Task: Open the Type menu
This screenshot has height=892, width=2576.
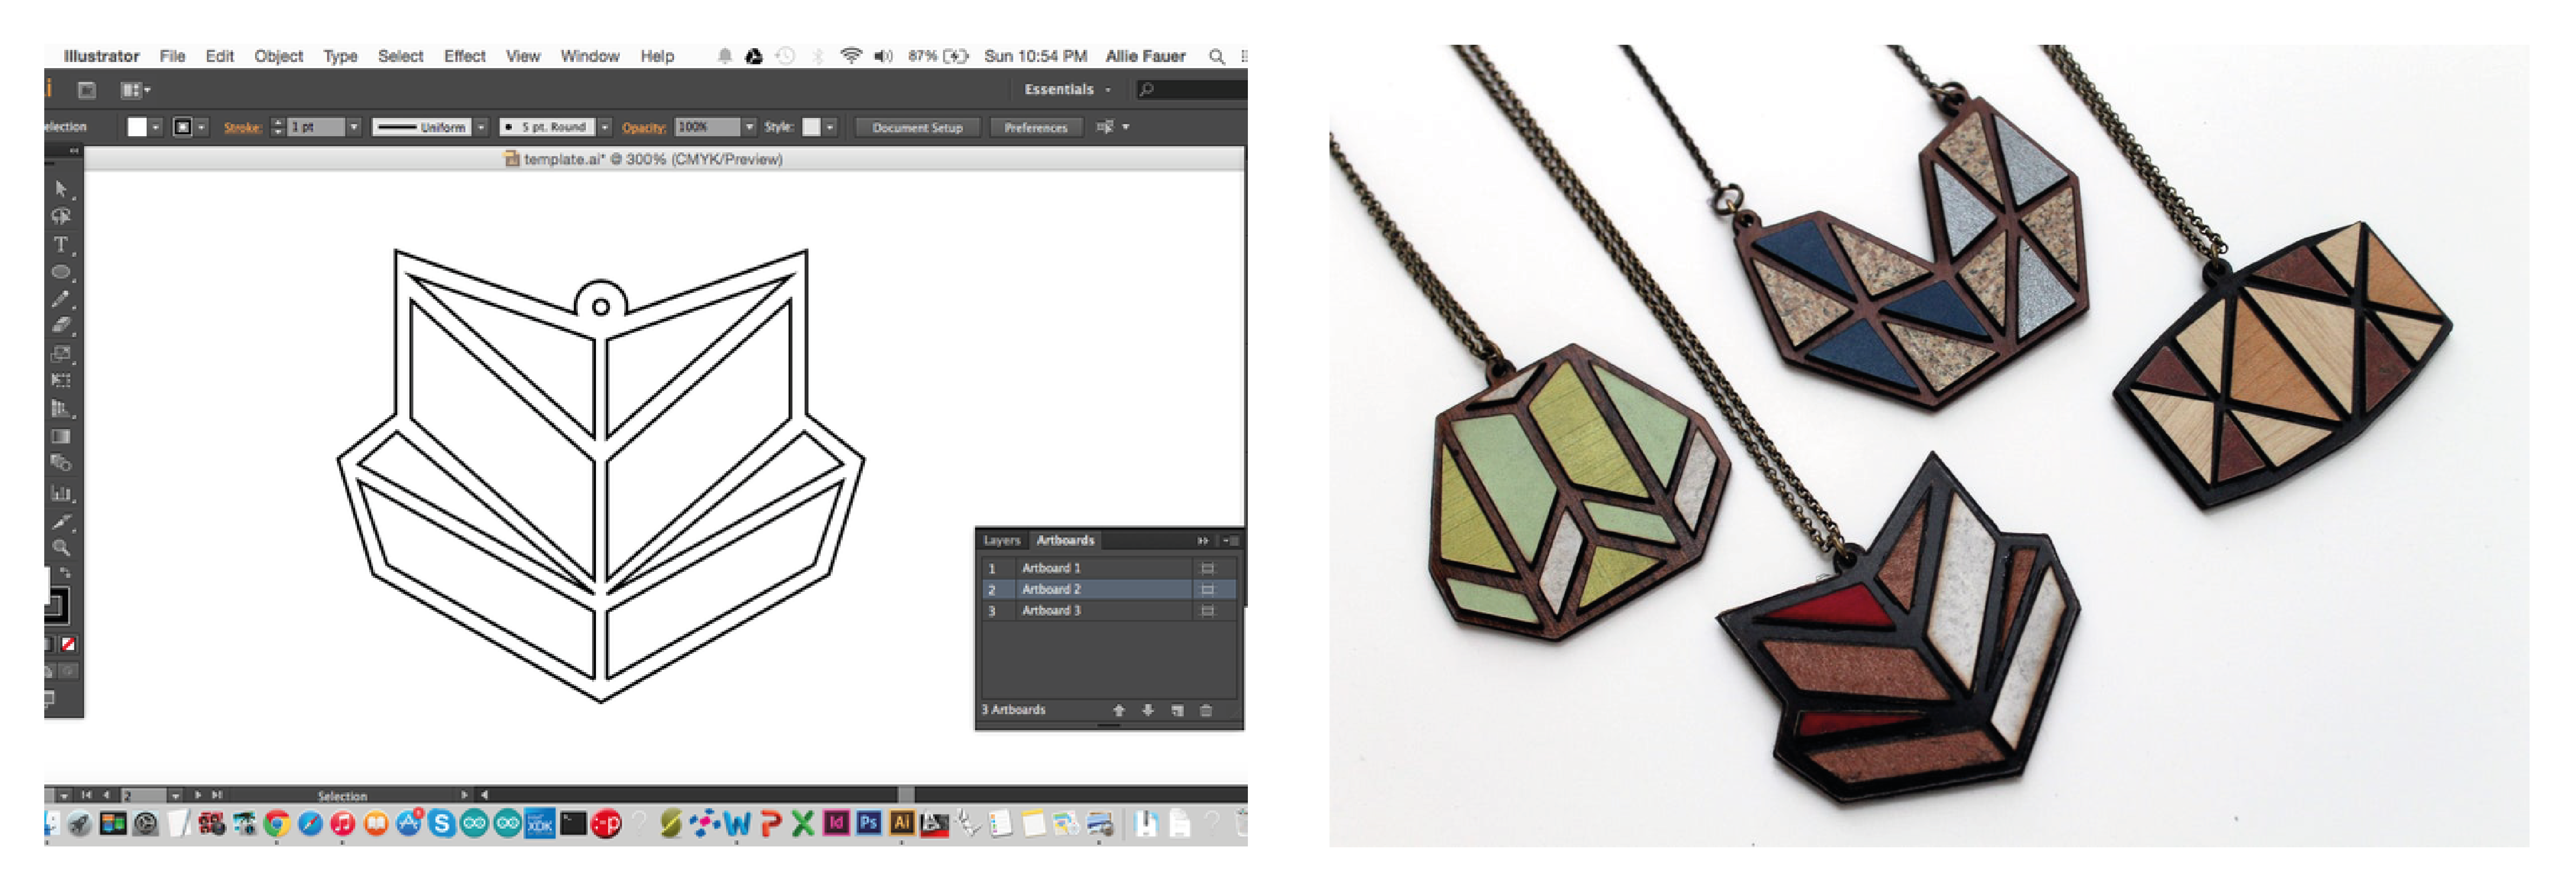Action: click(340, 56)
